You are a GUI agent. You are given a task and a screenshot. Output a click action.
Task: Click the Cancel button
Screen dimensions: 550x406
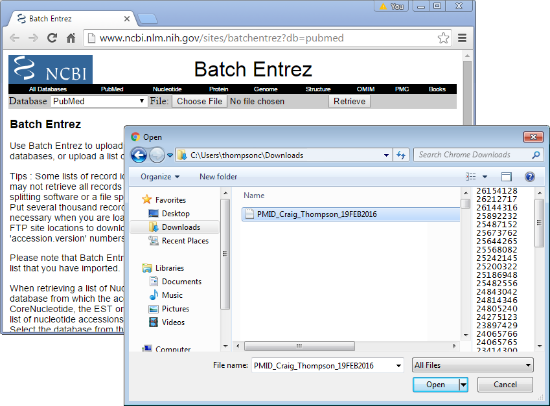(x=505, y=385)
